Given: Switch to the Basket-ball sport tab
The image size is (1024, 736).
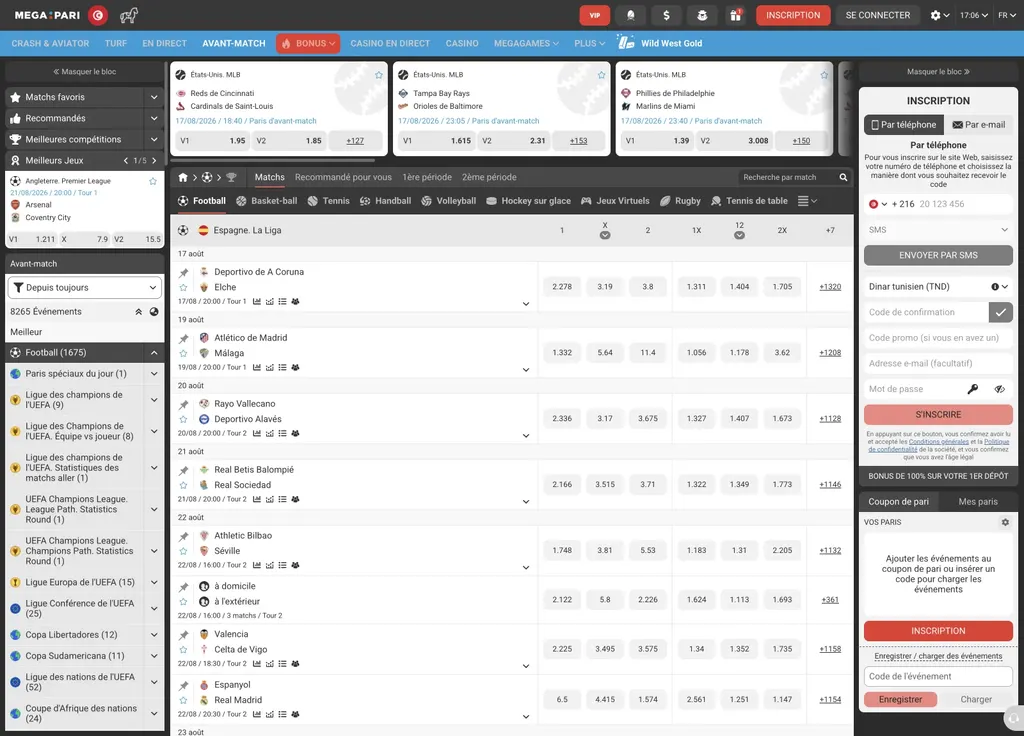Looking at the screenshot, I should [266, 201].
